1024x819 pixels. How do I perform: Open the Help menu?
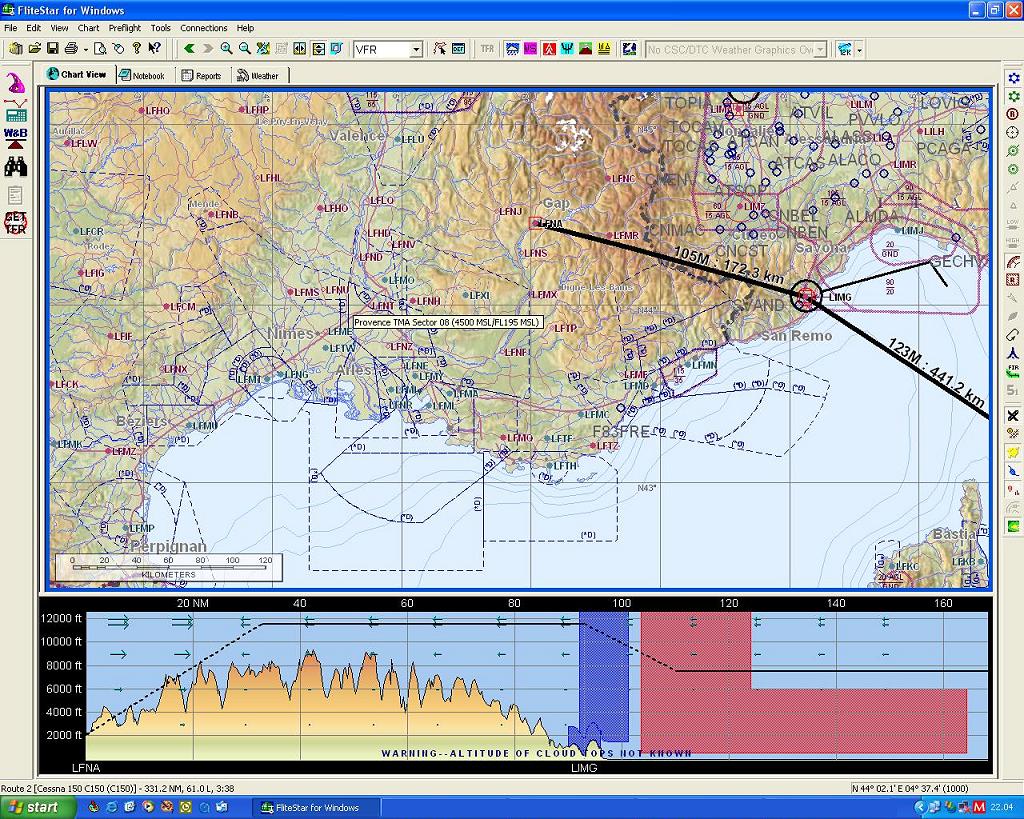pos(246,28)
